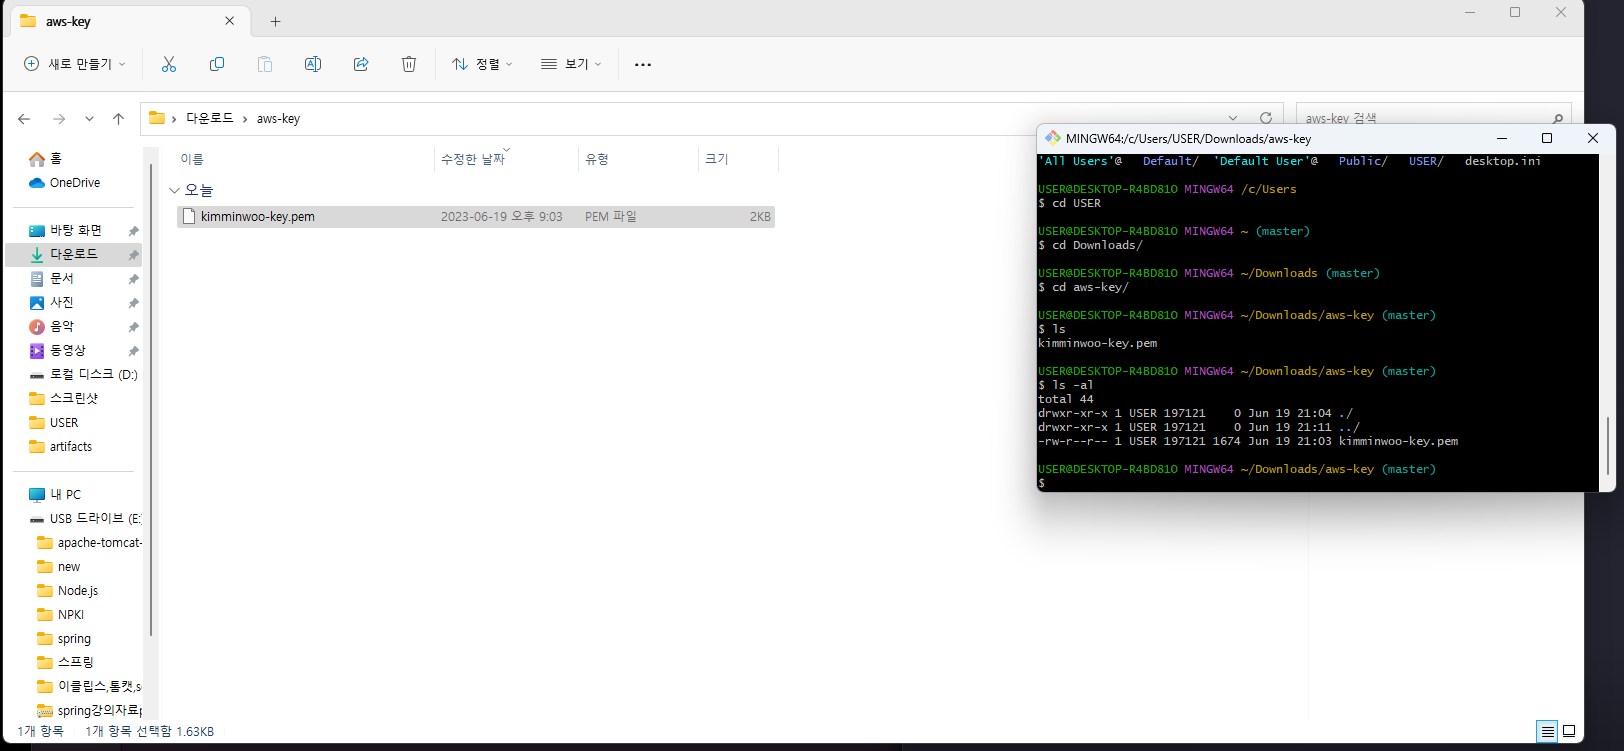Screen dimensions: 1624x751
Task: Open 다운로드 in the sidebar
Action: pos(74,255)
